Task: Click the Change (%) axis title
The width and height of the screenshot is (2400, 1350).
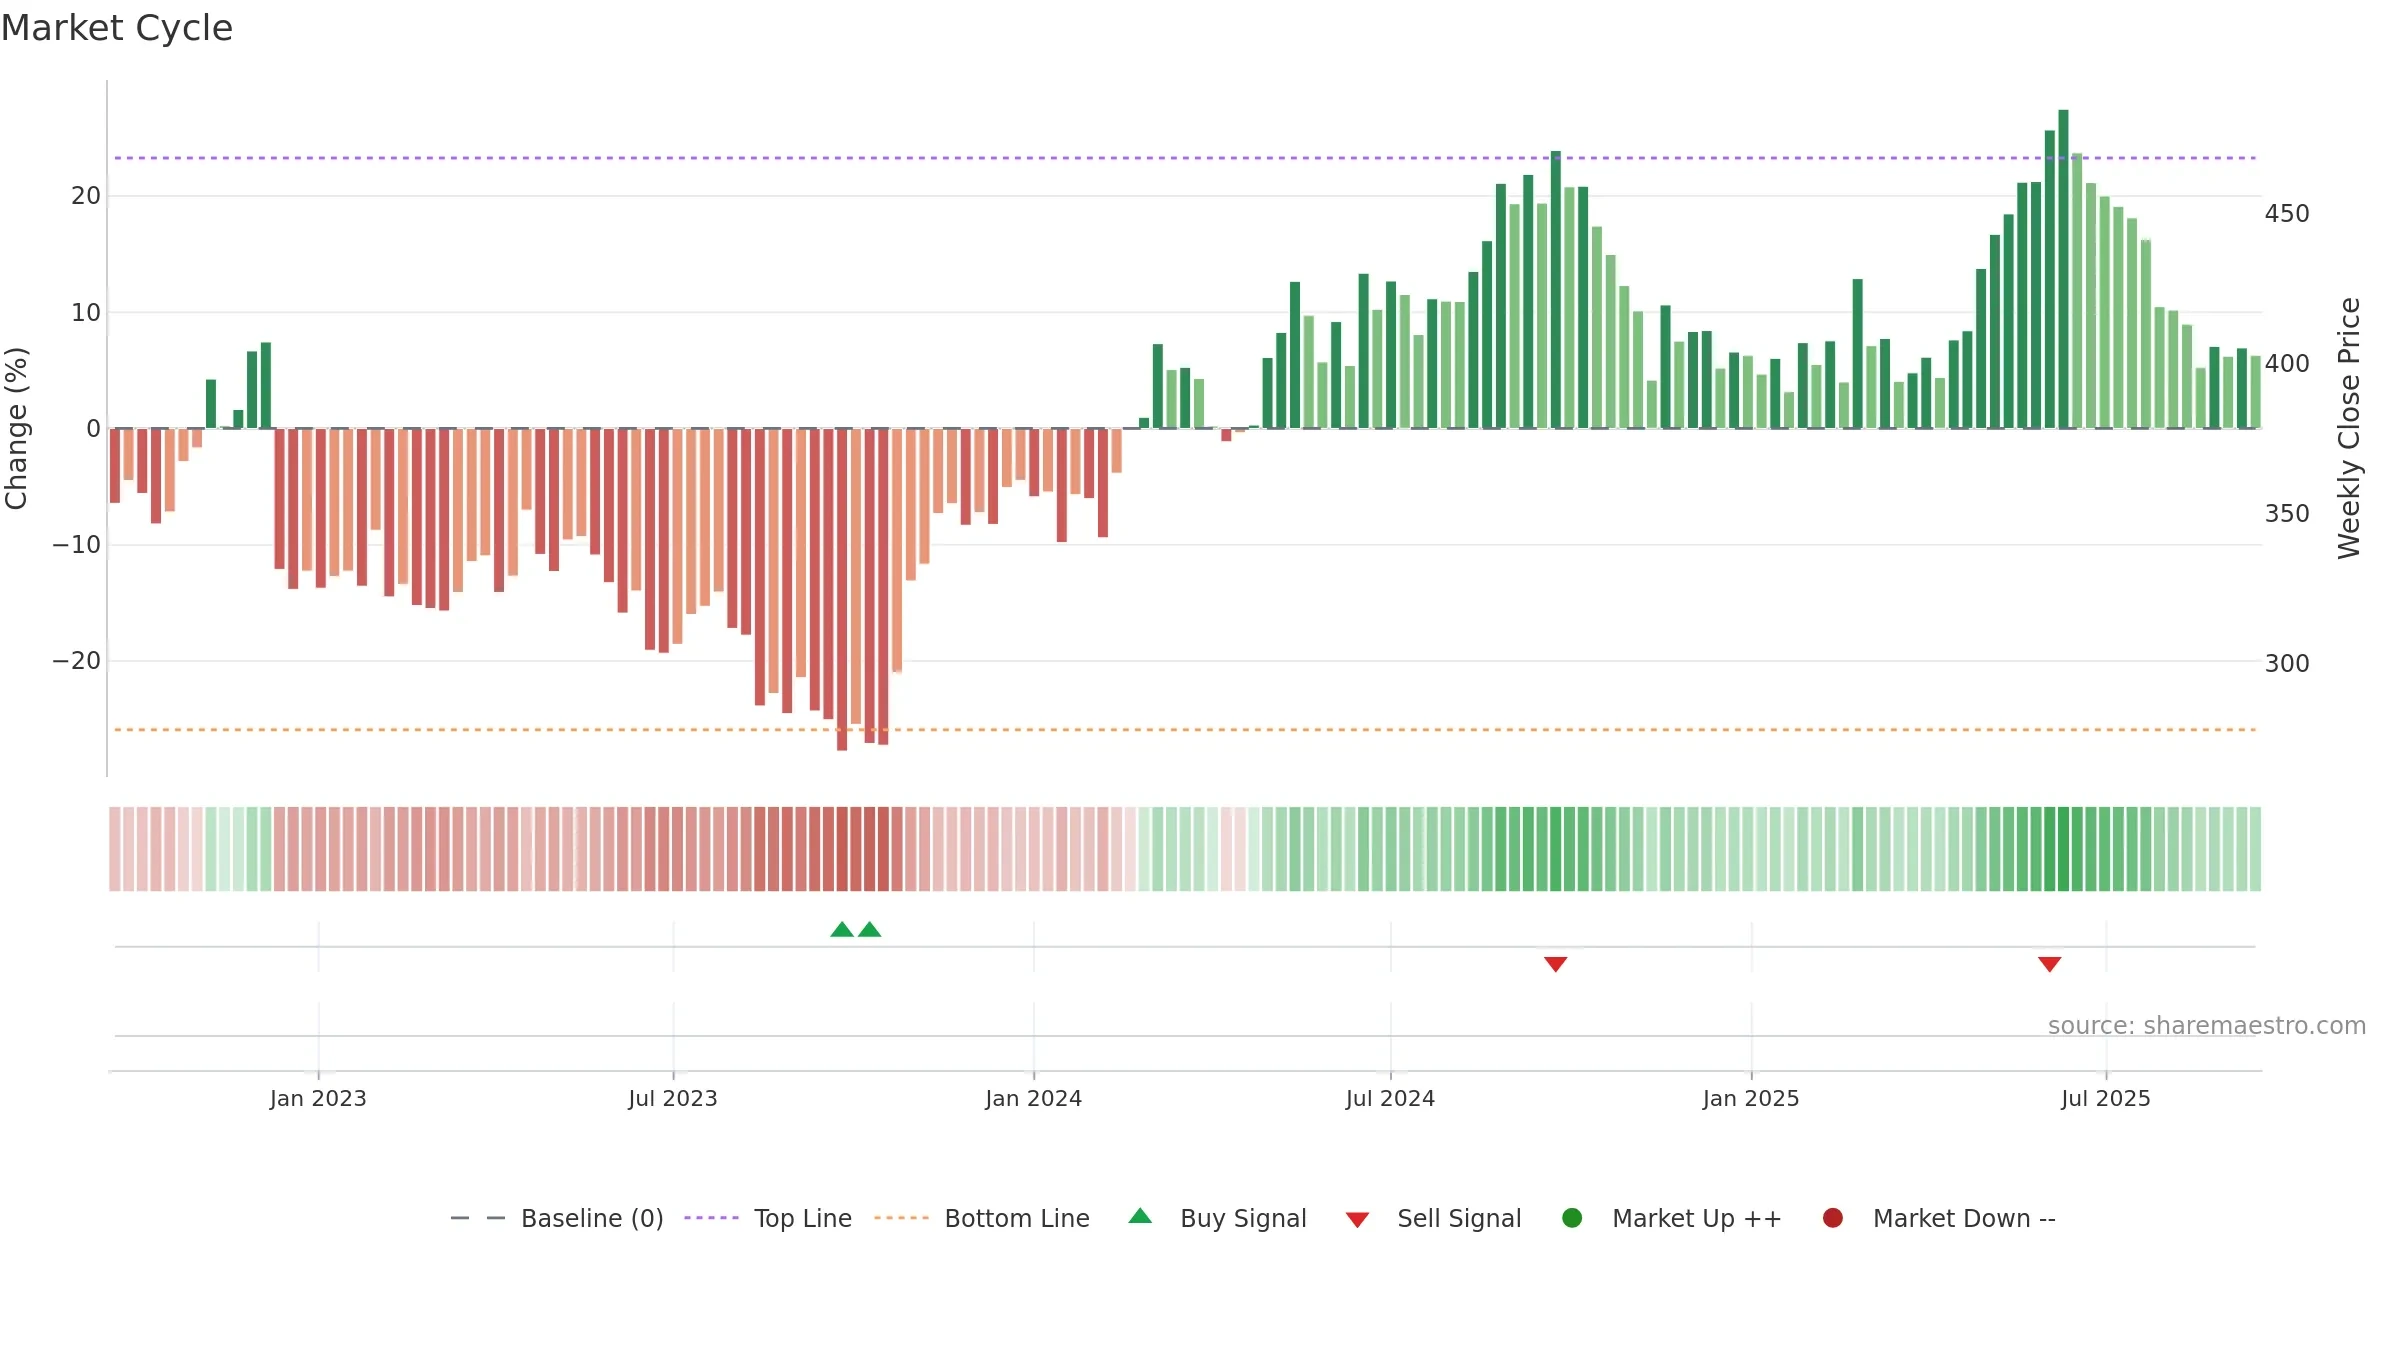Action: coord(16,428)
